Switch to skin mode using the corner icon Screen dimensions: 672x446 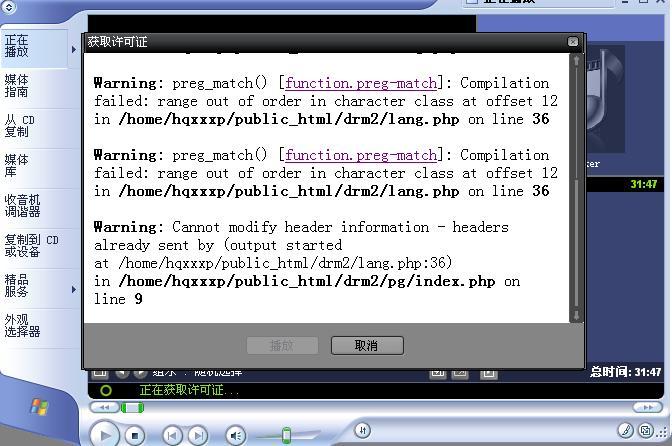coord(645,430)
